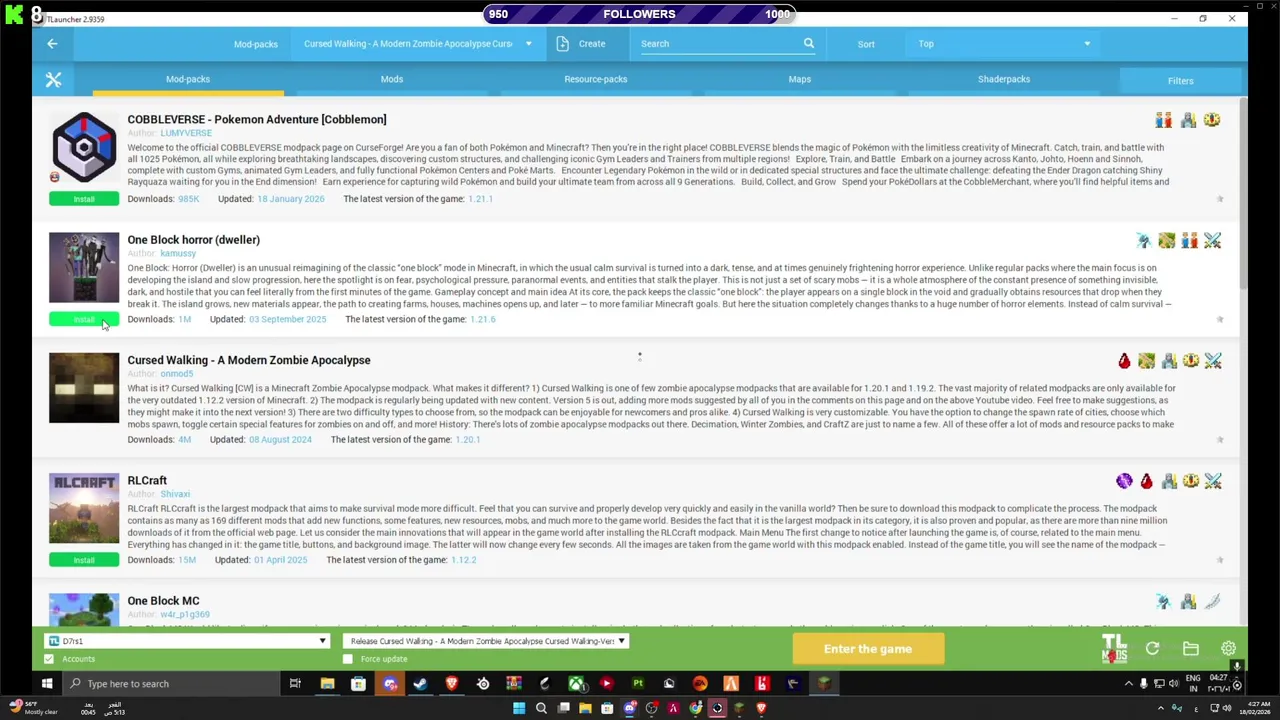The image size is (1280, 720).
Task: Click Enter the game button
Action: 868,649
